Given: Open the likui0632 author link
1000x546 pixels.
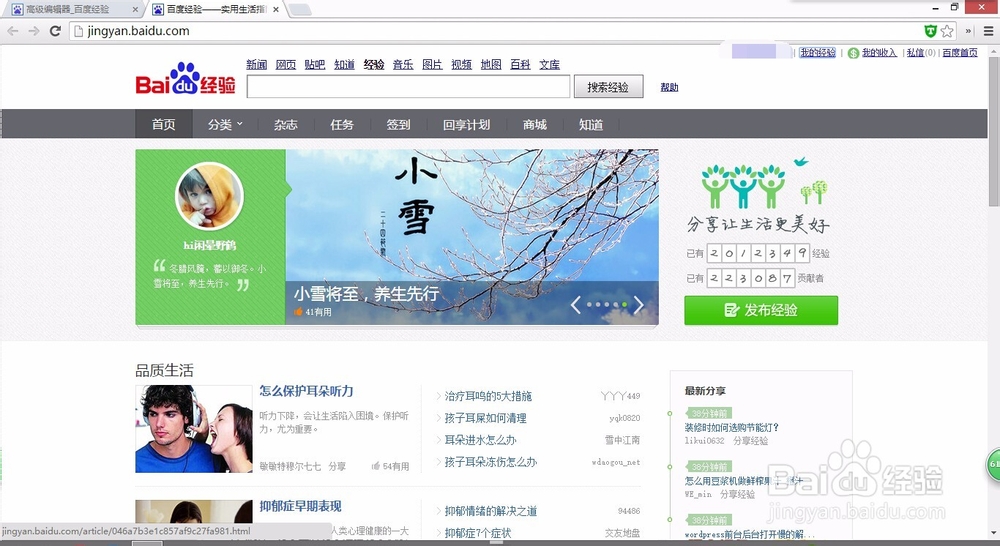Looking at the screenshot, I should pyautogui.click(x=704, y=441).
